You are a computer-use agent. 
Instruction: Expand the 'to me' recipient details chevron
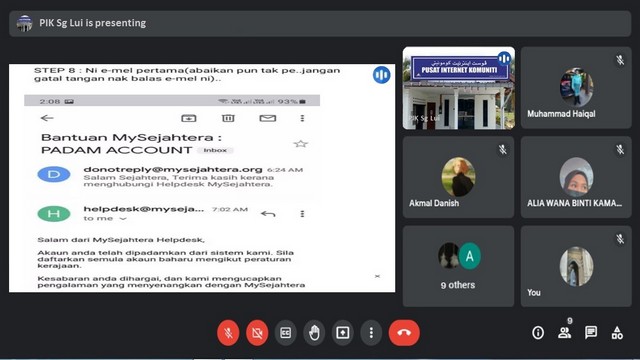coord(123,219)
